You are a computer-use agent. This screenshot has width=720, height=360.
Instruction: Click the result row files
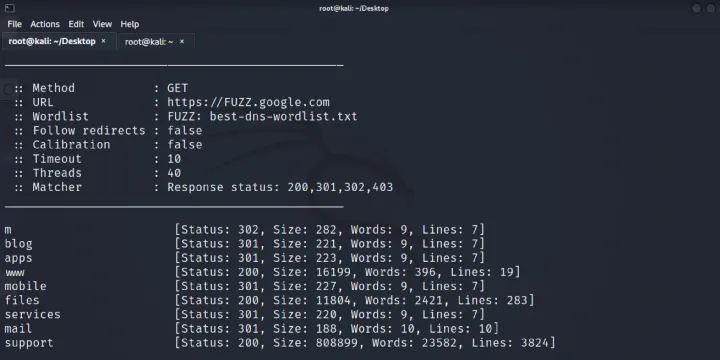(270, 300)
